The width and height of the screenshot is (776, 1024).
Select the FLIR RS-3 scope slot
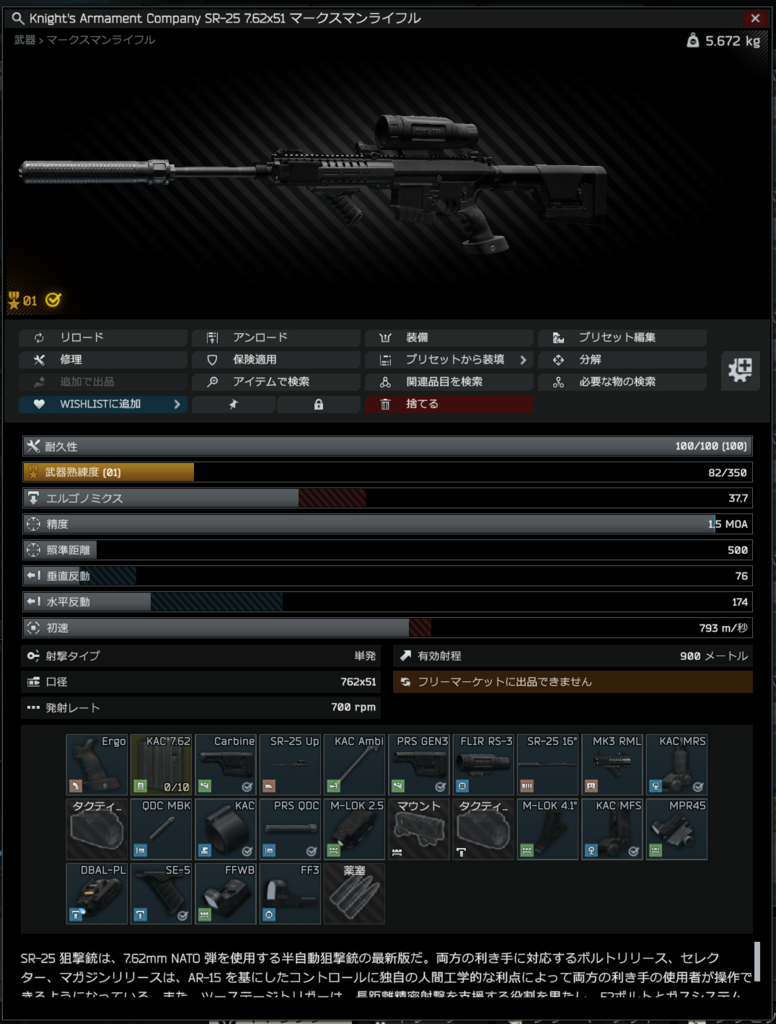(x=483, y=765)
